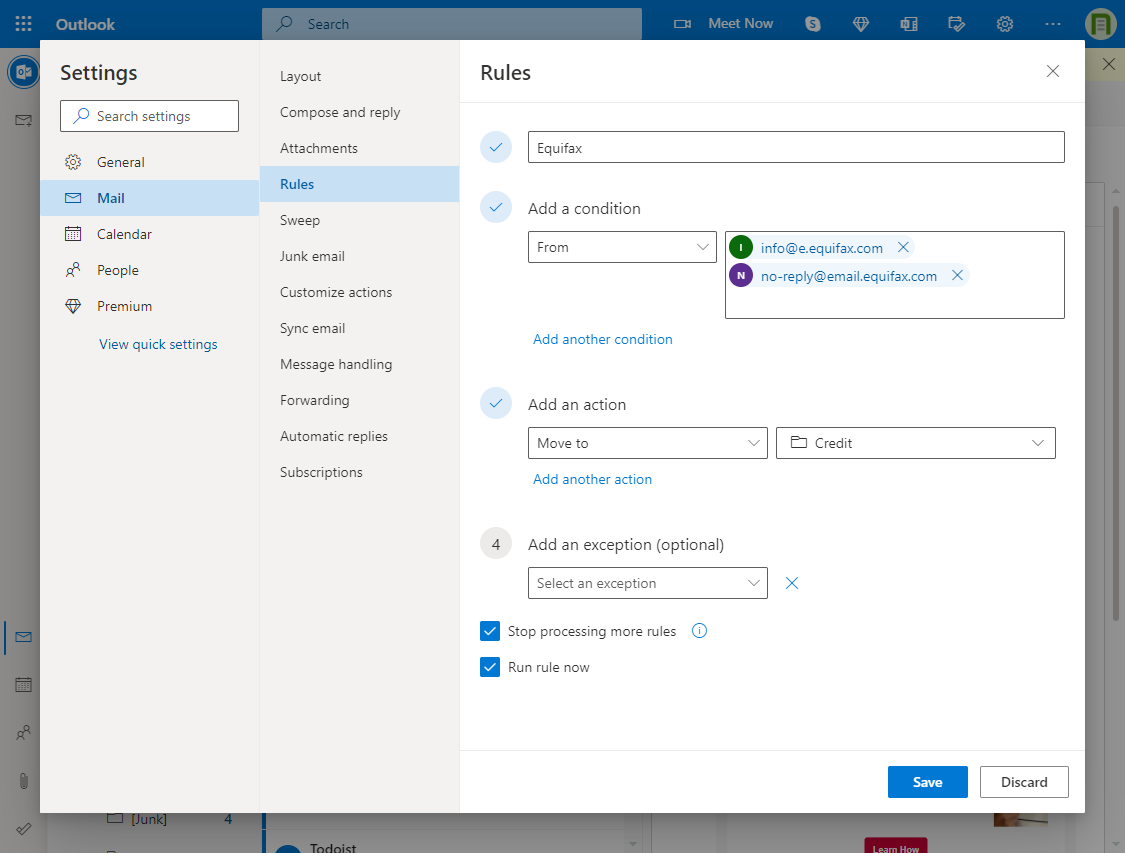The height and width of the screenshot is (853, 1125).
Task: Go to Sync email settings
Action: 359,328
